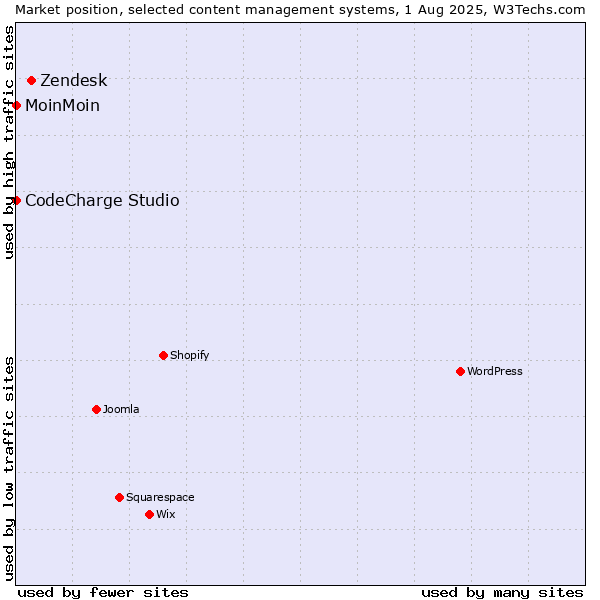This screenshot has width=600, height=600.
Task: Click the 'used by high traffic sites' label
Action: tap(9, 142)
